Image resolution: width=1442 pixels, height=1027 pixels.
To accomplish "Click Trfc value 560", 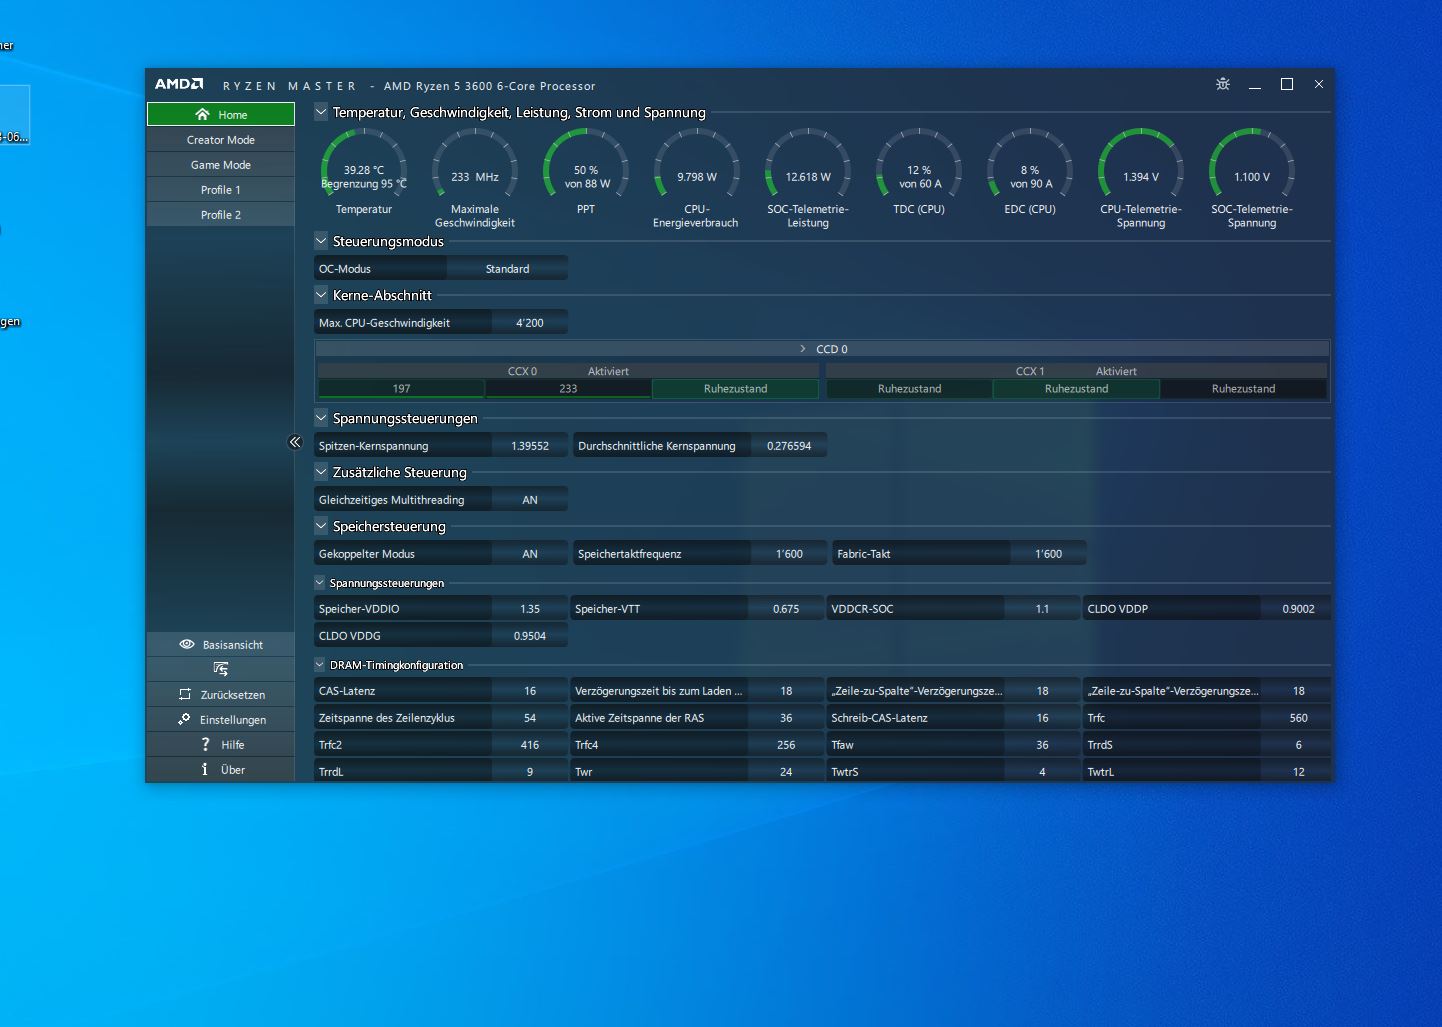I will 1298,718.
